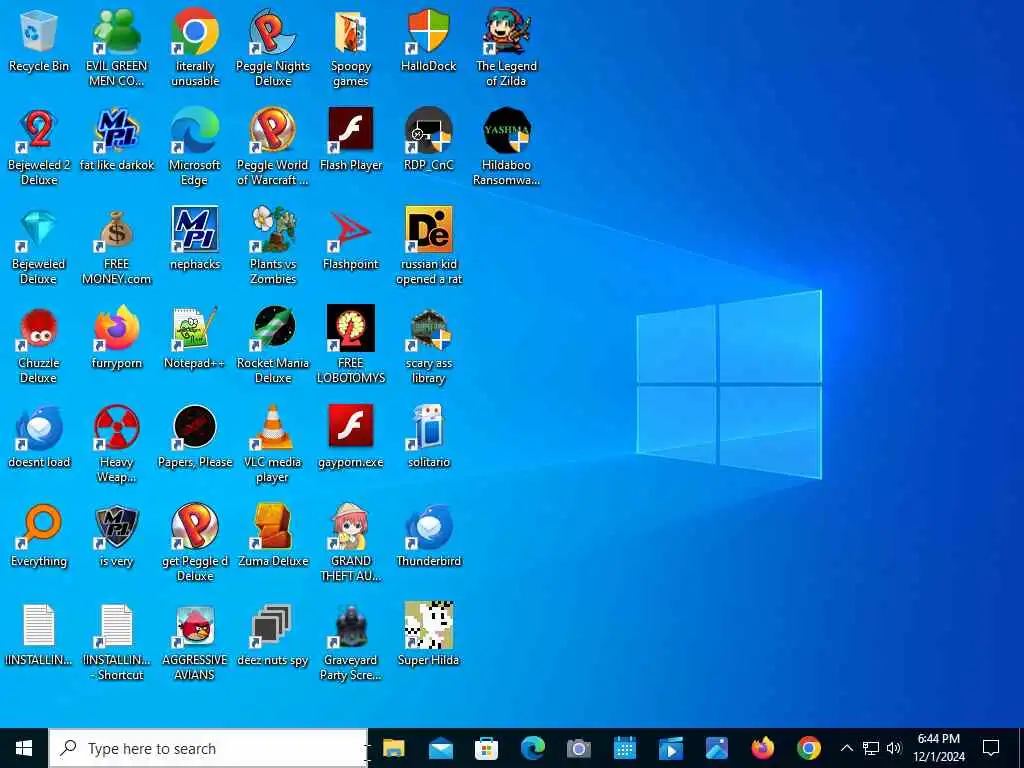Click the Heavy Weap... radiation icon
Screen dimensions: 1024x768
tap(116, 428)
